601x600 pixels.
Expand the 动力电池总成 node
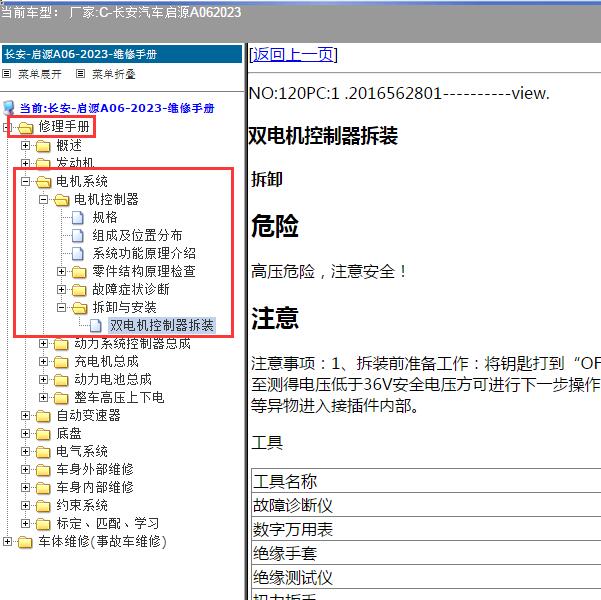pos(43,380)
